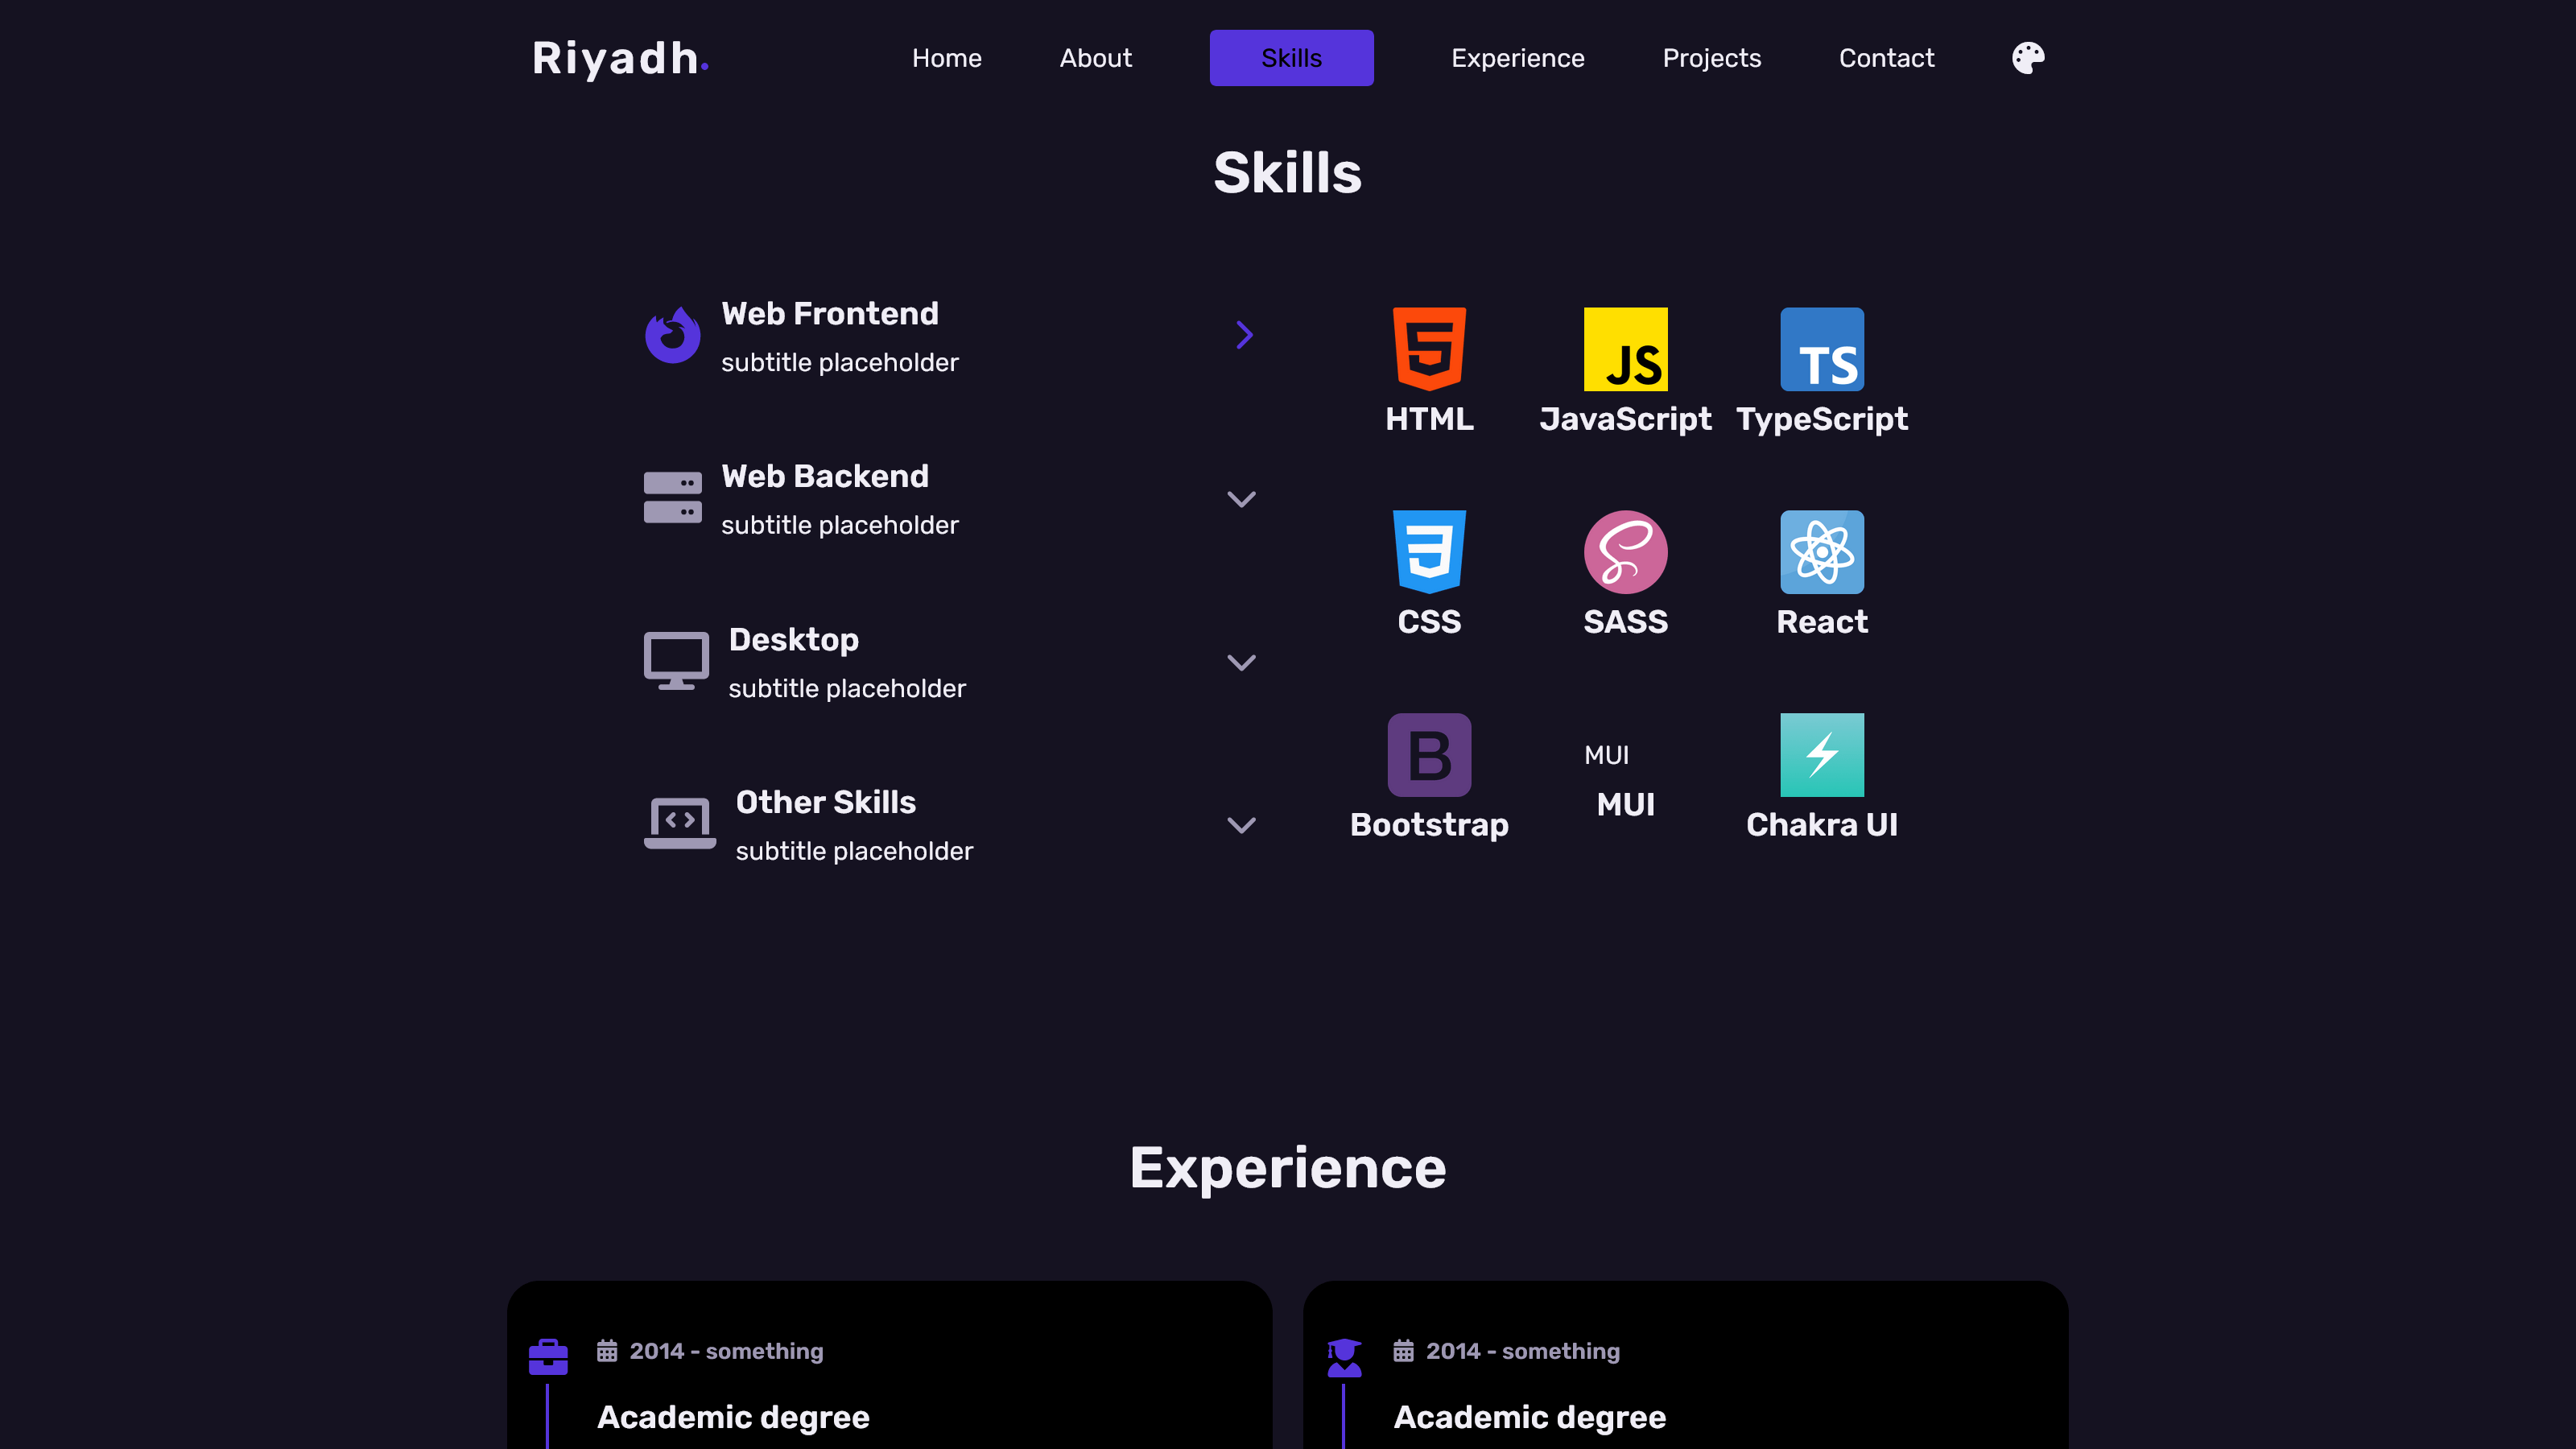The height and width of the screenshot is (1449, 2576).
Task: Toggle the Desktop skills dropdown
Action: (1242, 660)
